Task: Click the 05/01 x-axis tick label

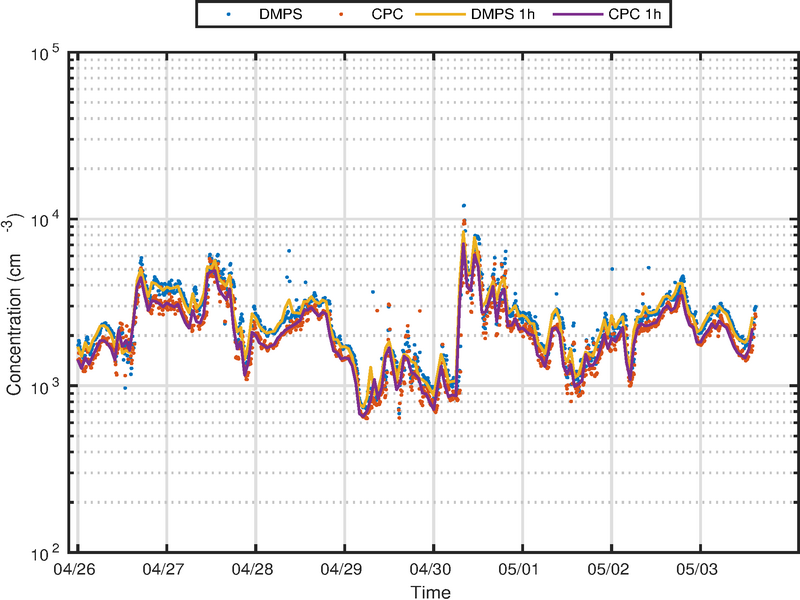Action: tap(519, 569)
